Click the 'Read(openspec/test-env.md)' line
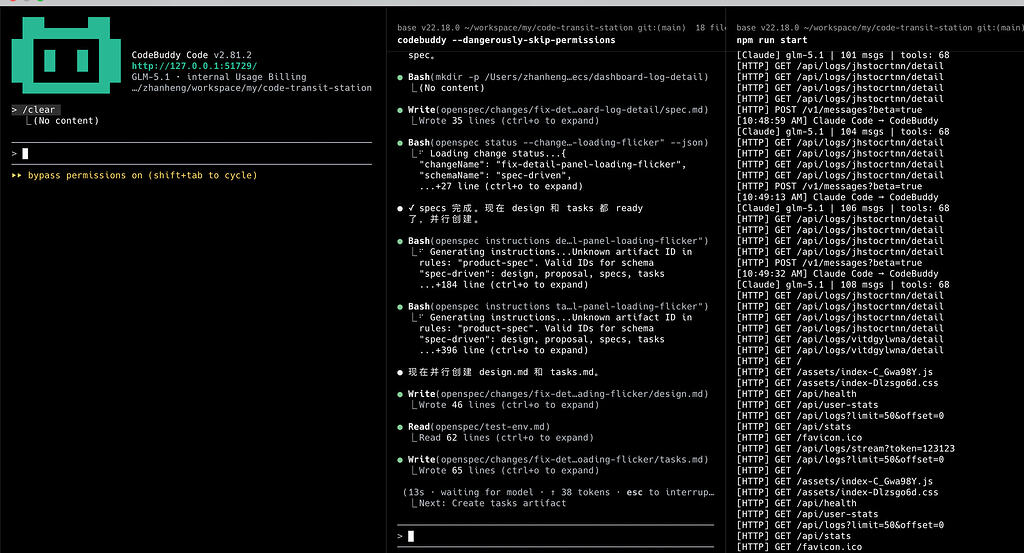This screenshot has height=553, width=1024. pos(479,427)
